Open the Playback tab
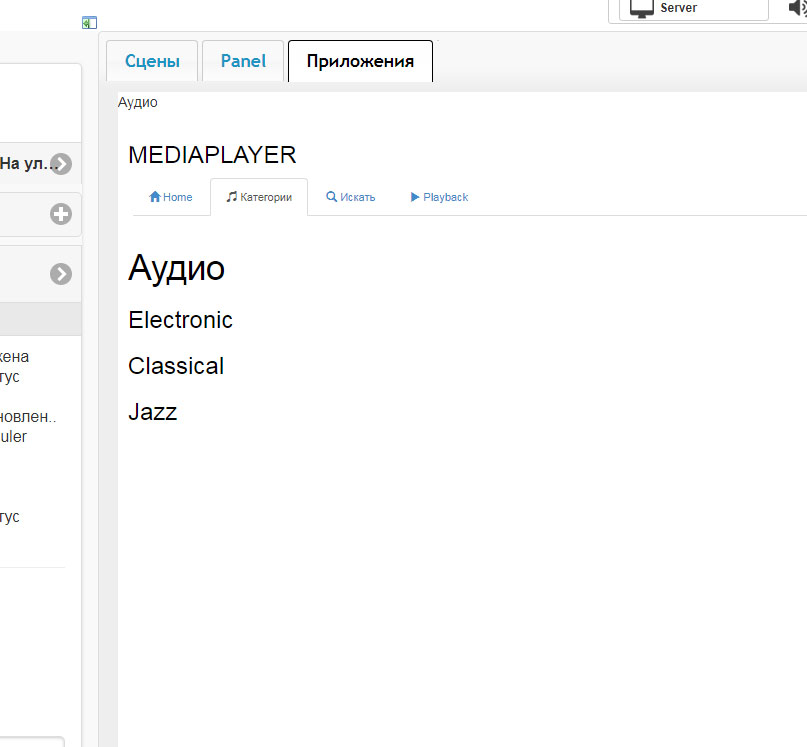This screenshot has width=807, height=747. (x=439, y=197)
